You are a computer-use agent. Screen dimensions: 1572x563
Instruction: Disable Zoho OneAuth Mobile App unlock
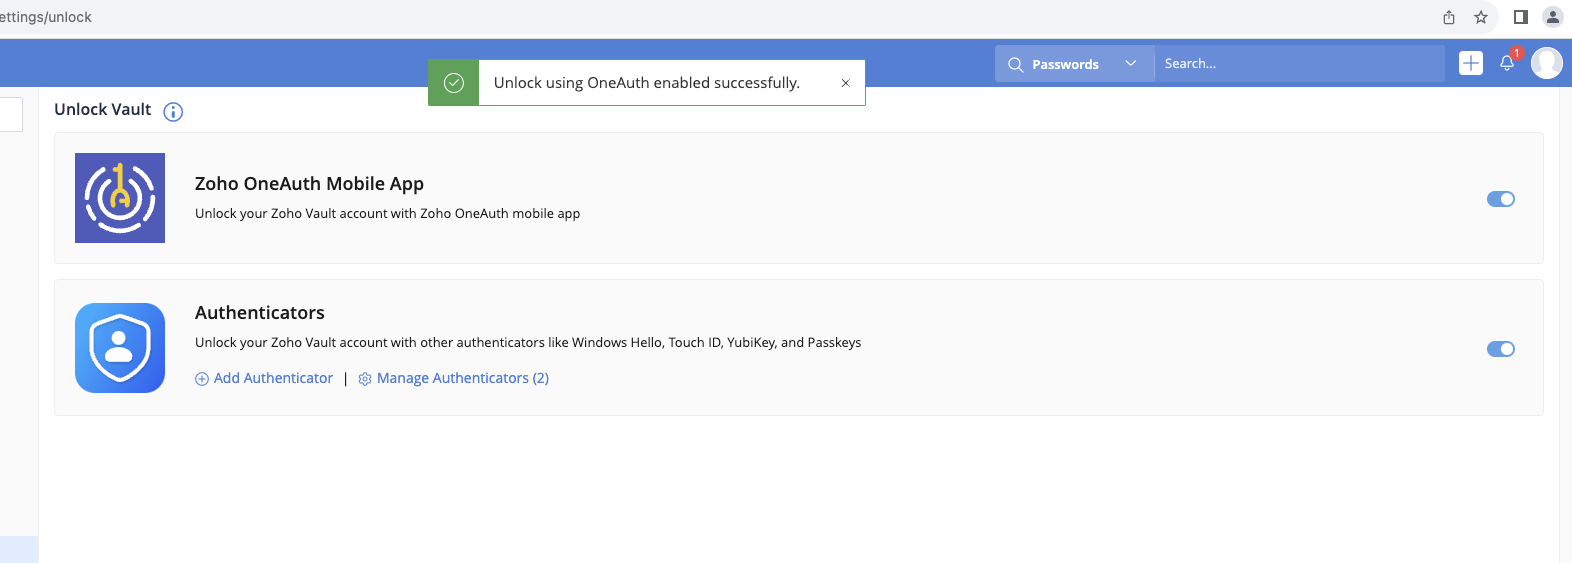(x=1501, y=199)
